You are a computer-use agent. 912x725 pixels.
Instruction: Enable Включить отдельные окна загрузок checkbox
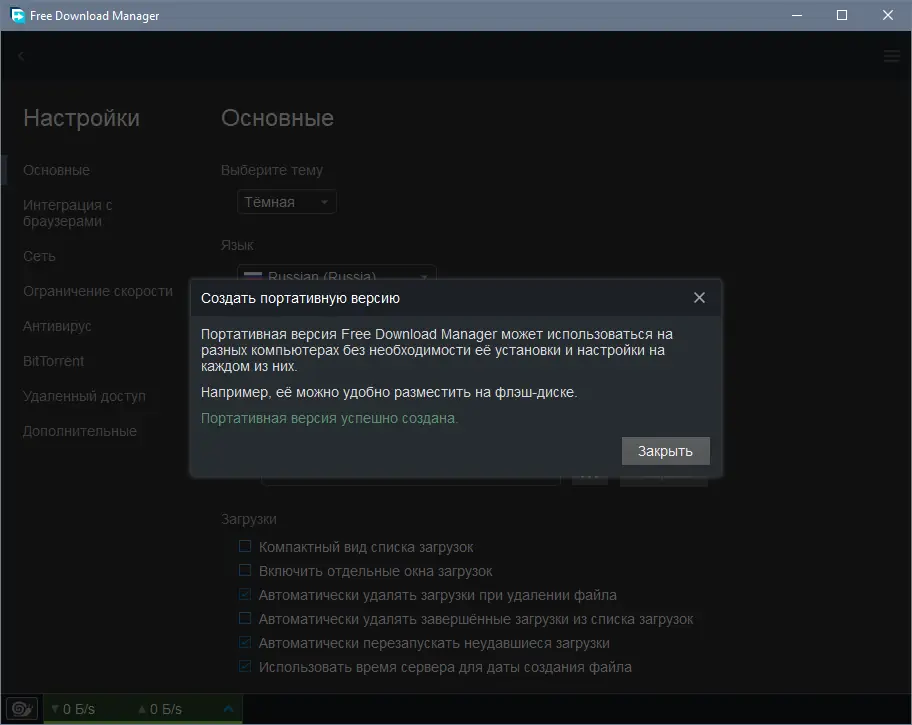245,570
